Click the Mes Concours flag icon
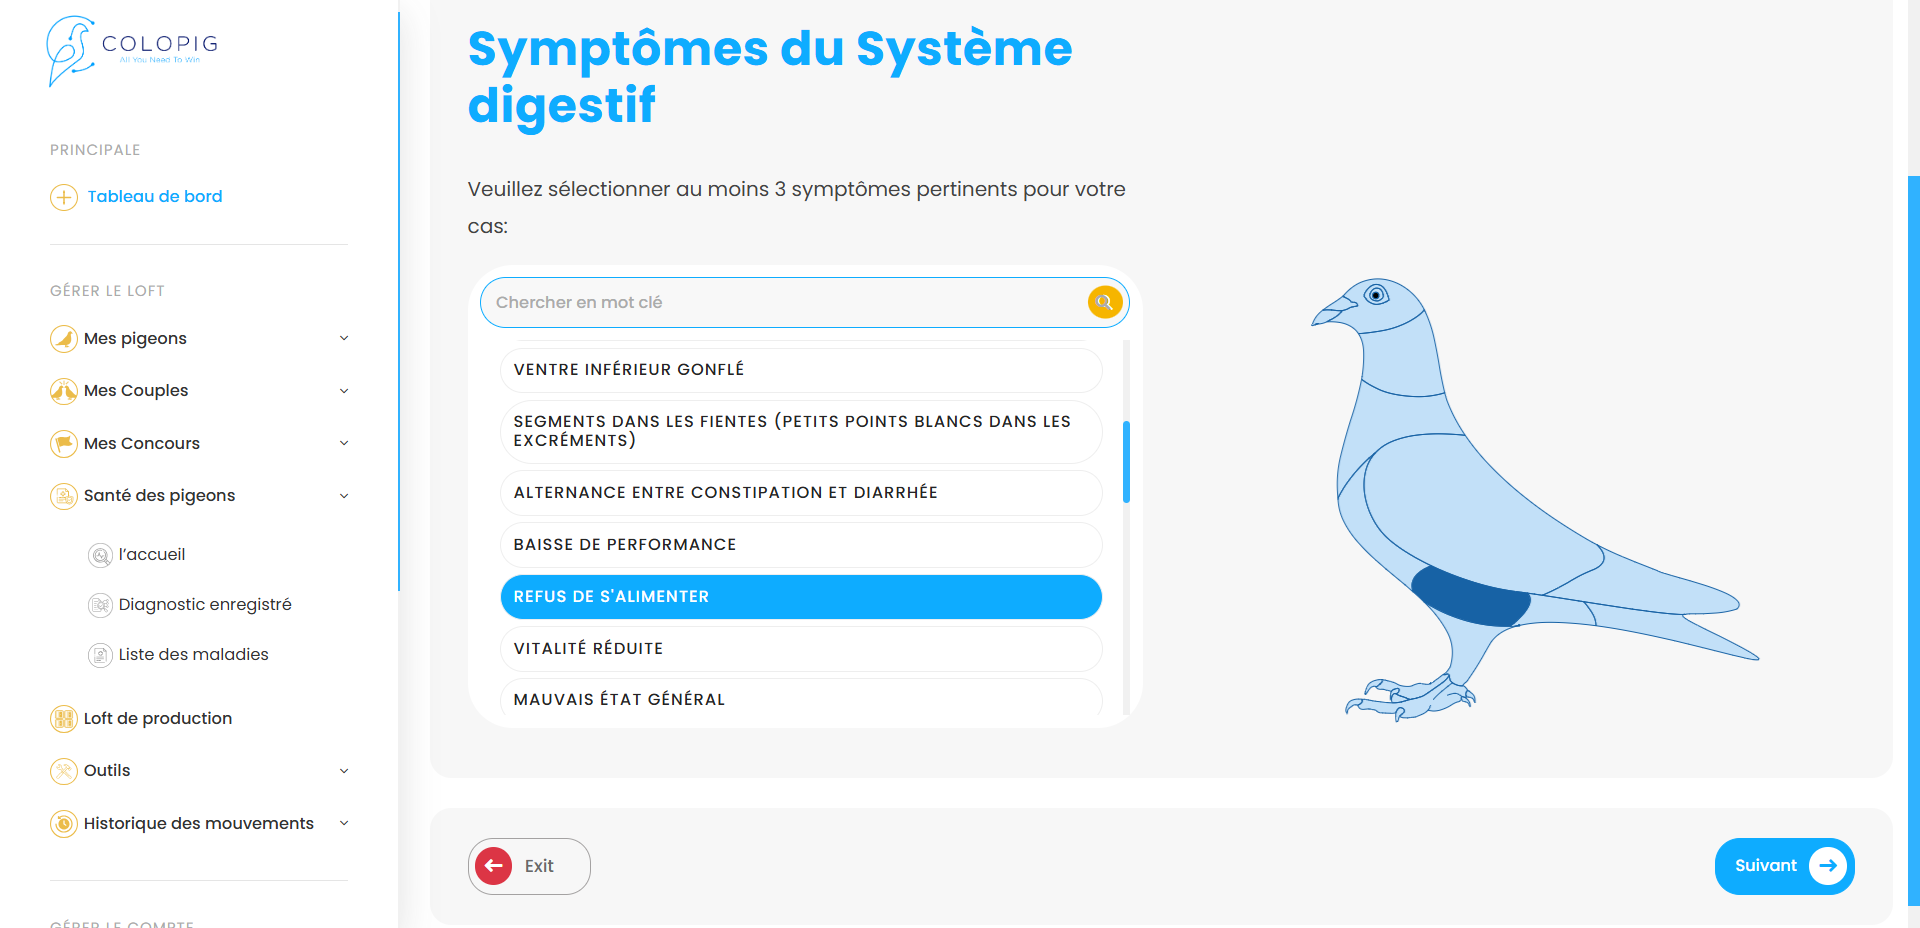Screen dimensions: 1920x928 point(64,443)
